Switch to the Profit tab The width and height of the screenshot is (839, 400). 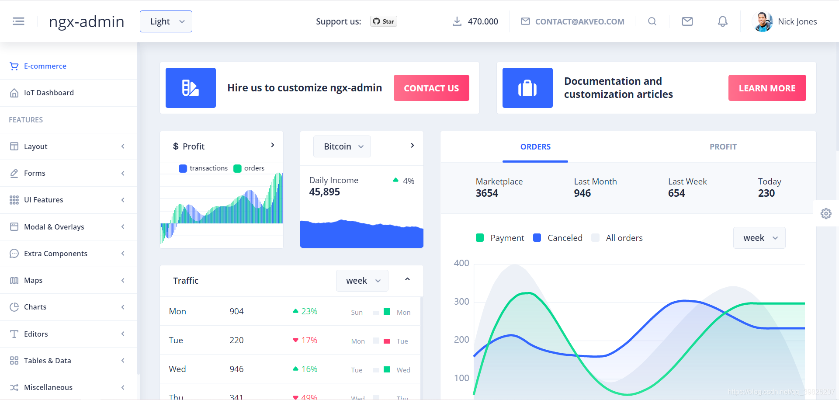[723, 147]
